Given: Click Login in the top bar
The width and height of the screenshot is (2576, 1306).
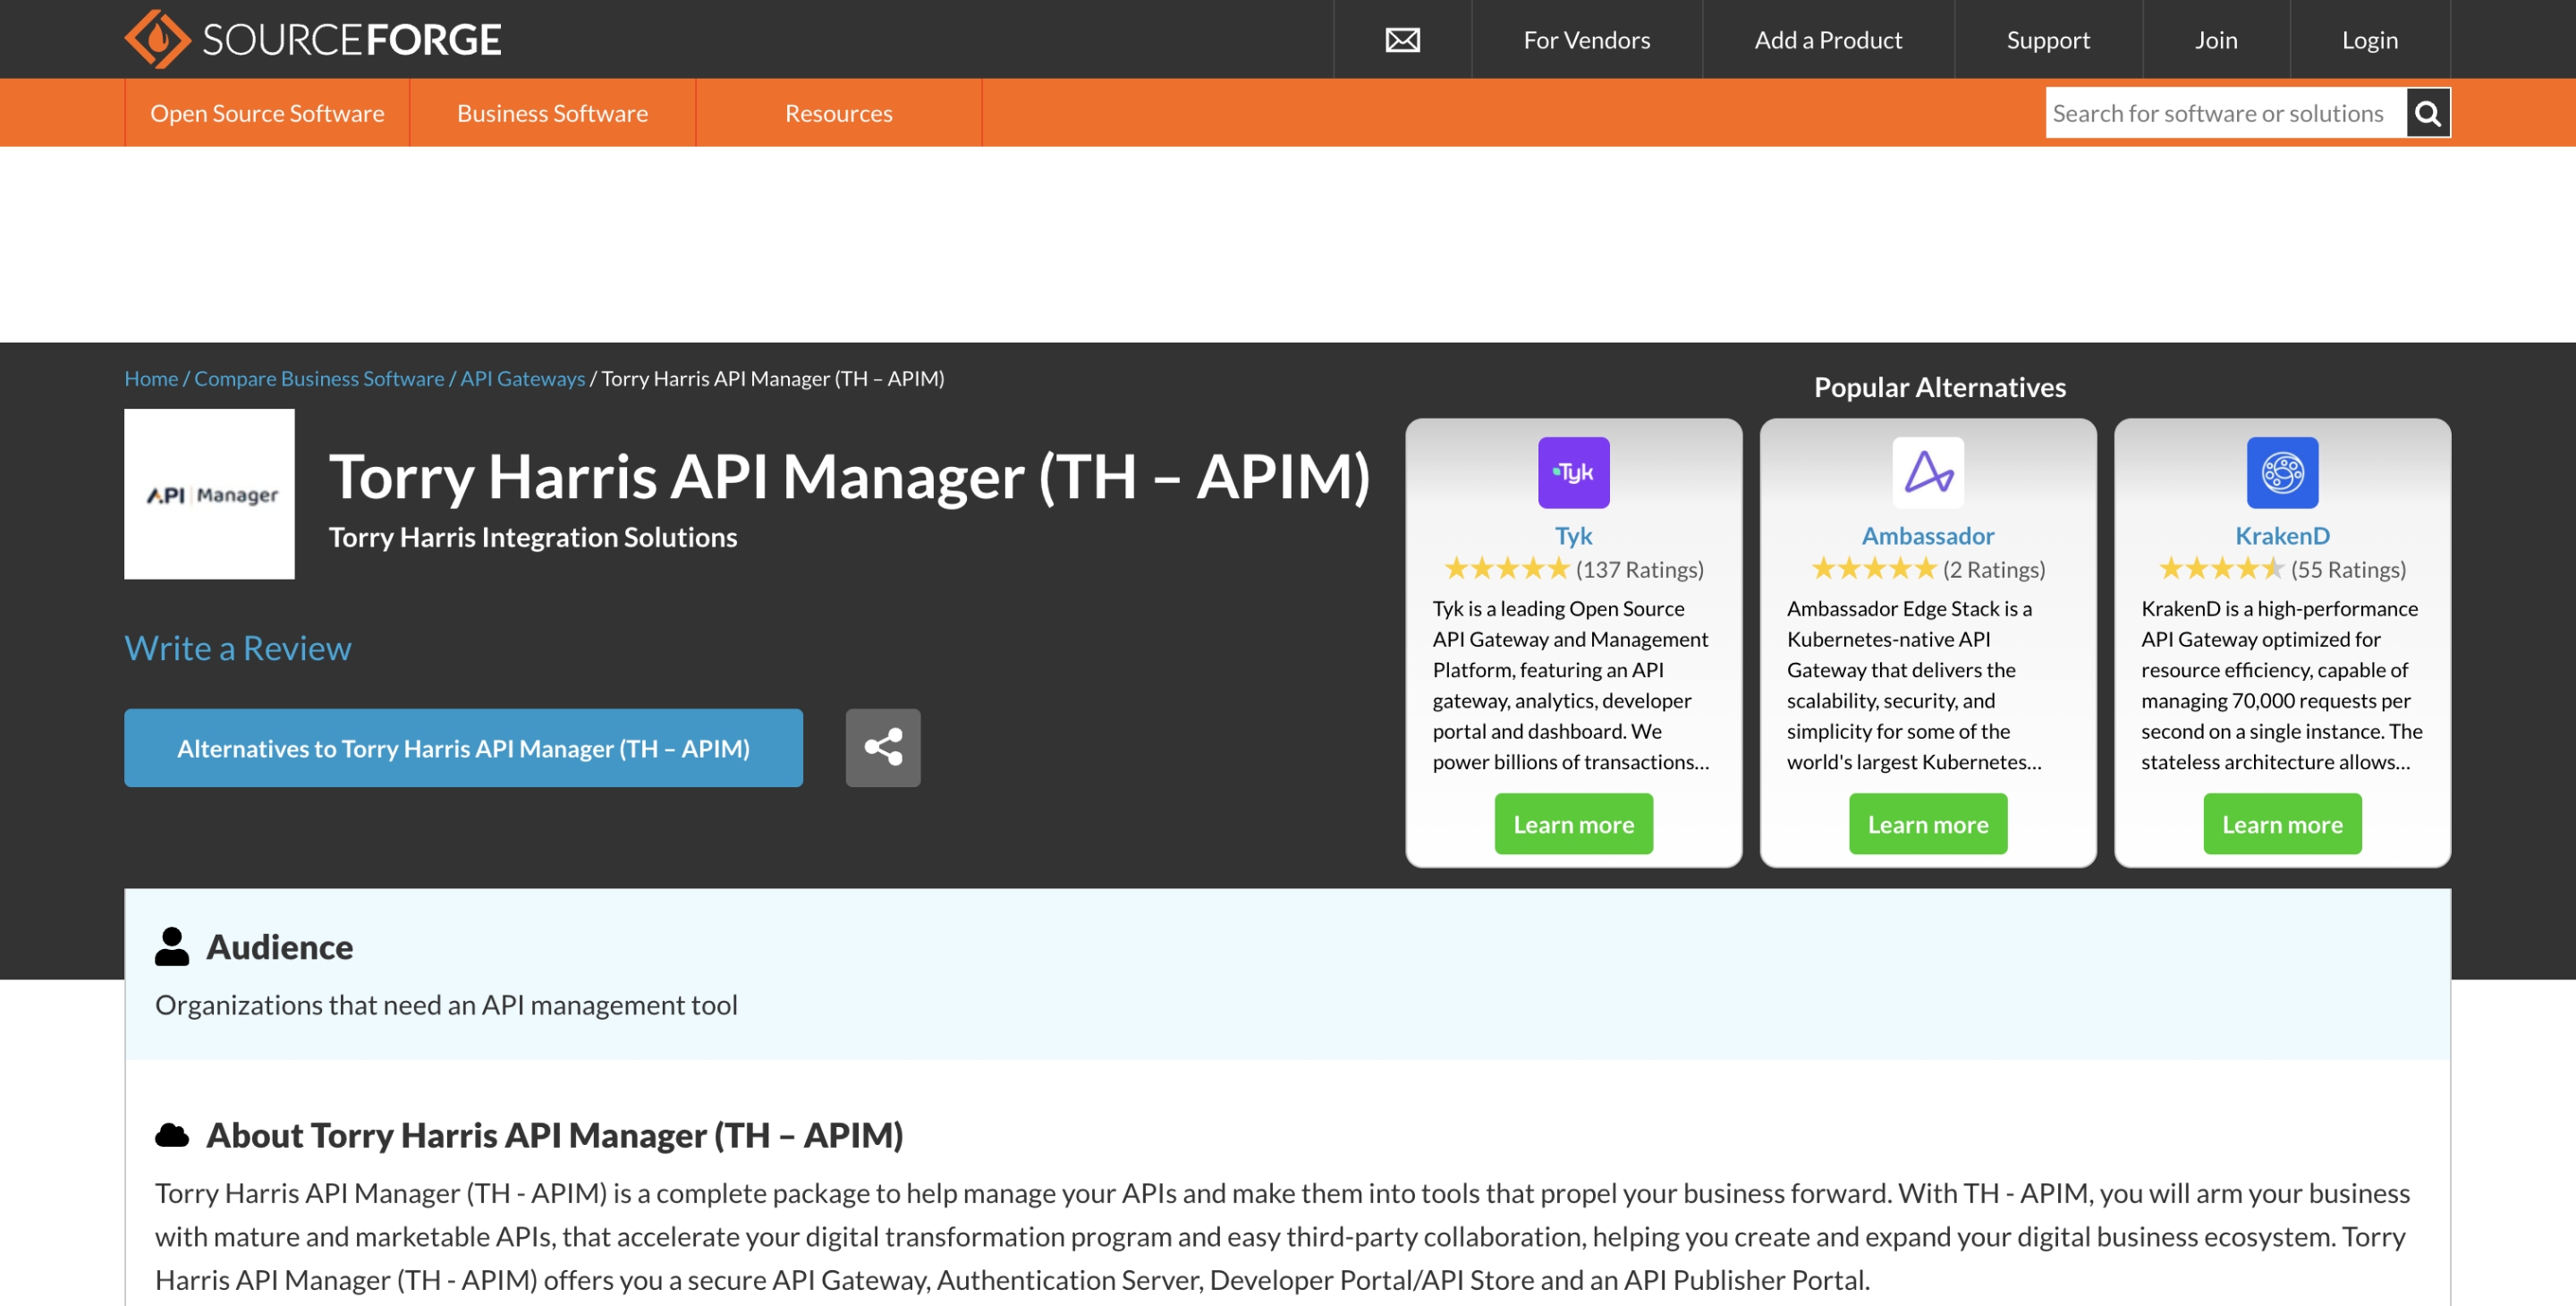Looking at the screenshot, I should 2369,40.
